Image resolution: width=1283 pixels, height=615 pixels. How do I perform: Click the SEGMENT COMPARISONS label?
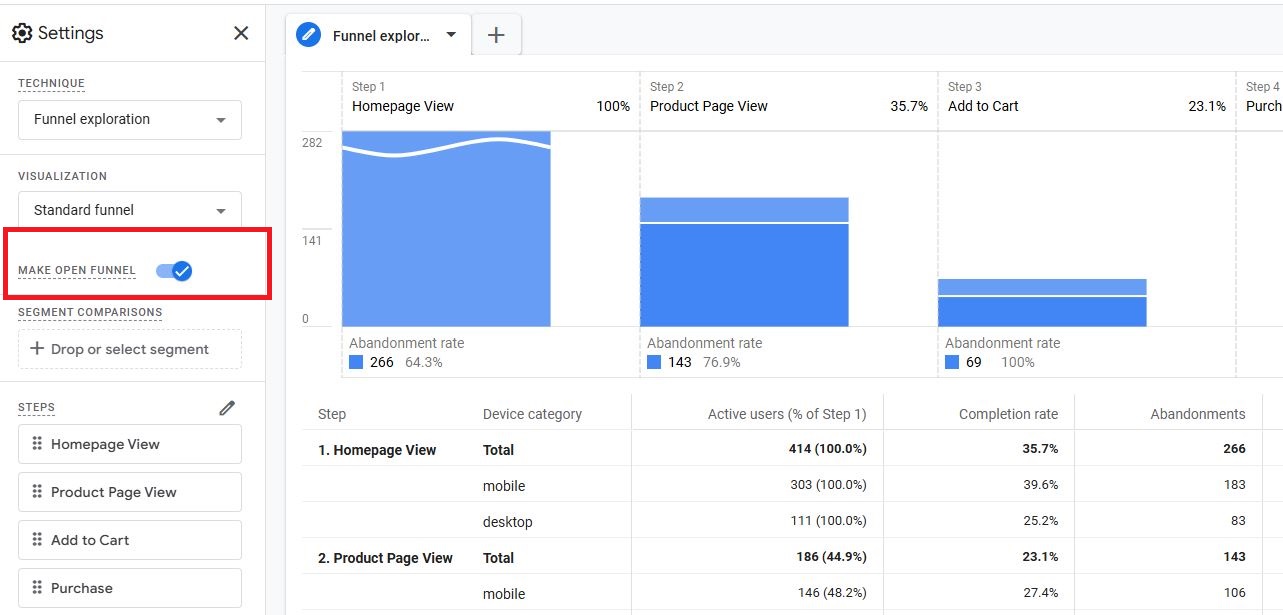(x=90, y=313)
